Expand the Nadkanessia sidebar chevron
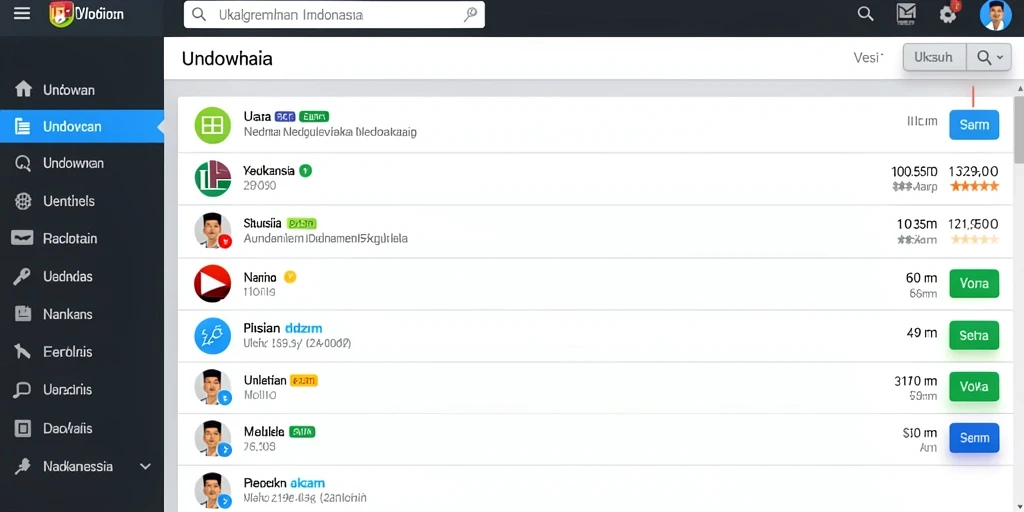The image size is (1024, 512). click(145, 466)
